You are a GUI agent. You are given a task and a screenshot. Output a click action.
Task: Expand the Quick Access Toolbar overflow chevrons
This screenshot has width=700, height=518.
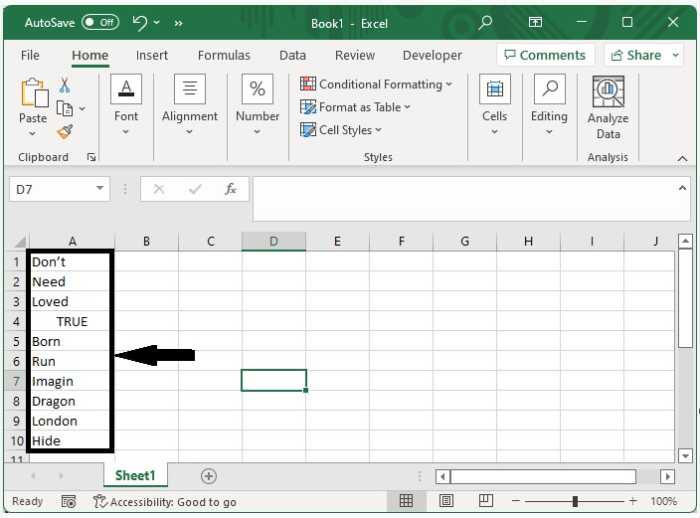[x=179, y=23]
